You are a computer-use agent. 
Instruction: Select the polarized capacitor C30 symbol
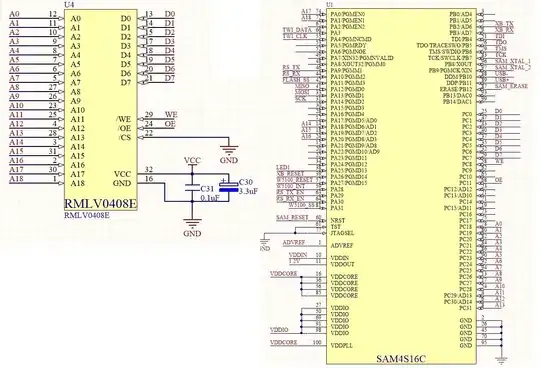point(229,186)
